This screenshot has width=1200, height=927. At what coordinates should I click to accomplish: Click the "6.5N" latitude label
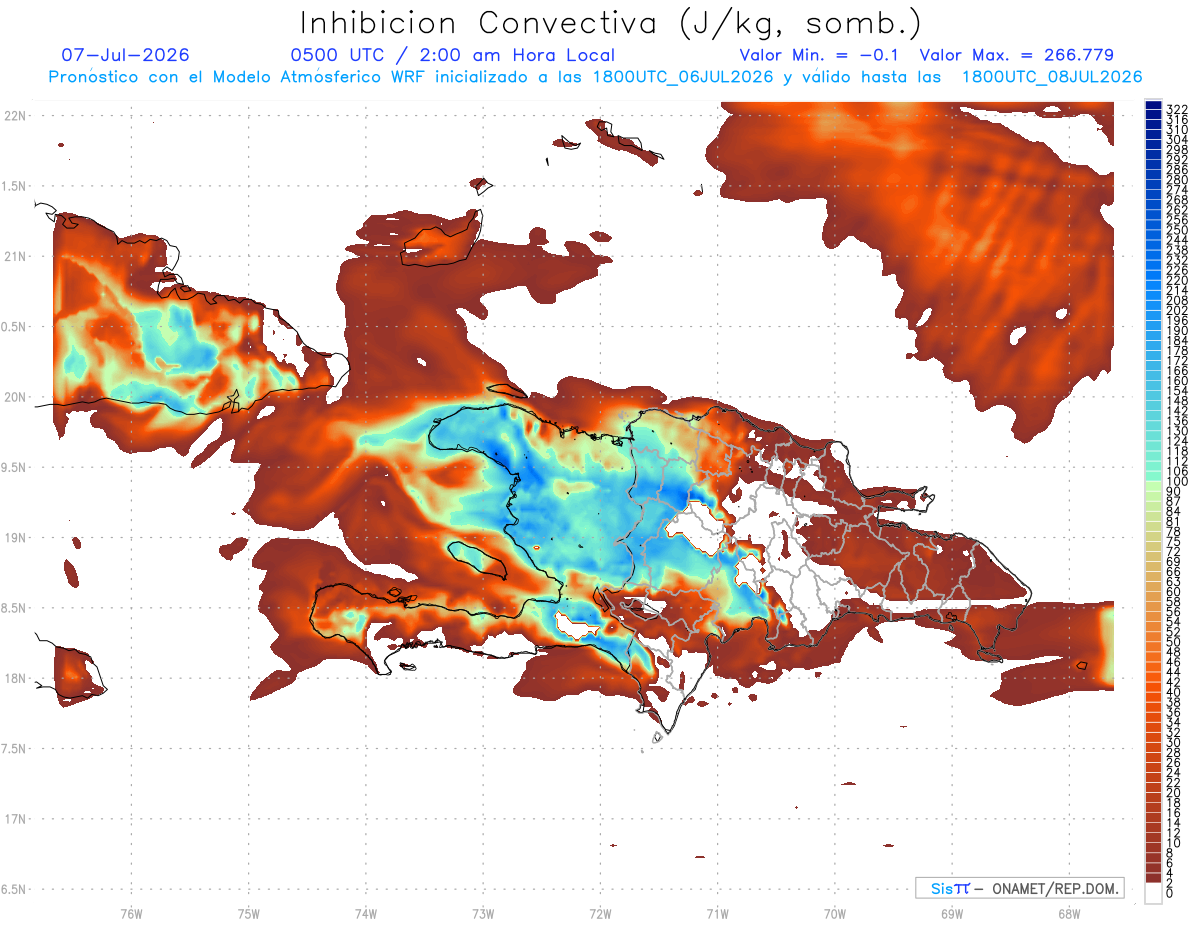(x=15, y=889)
